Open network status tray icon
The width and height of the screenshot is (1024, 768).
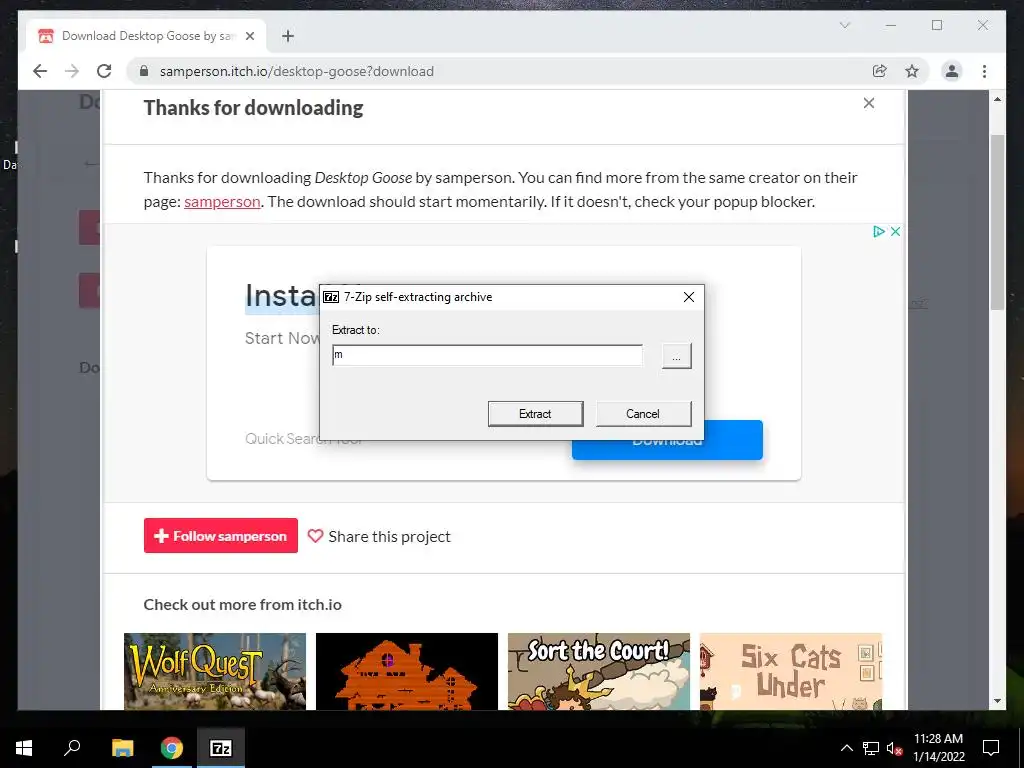(x=871, y=748)
